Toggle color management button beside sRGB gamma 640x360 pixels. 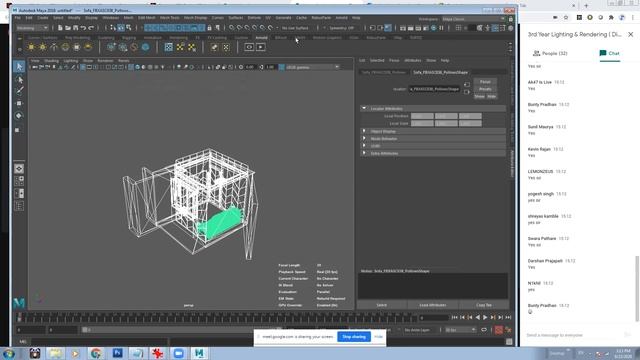click(x=282, y=67)
